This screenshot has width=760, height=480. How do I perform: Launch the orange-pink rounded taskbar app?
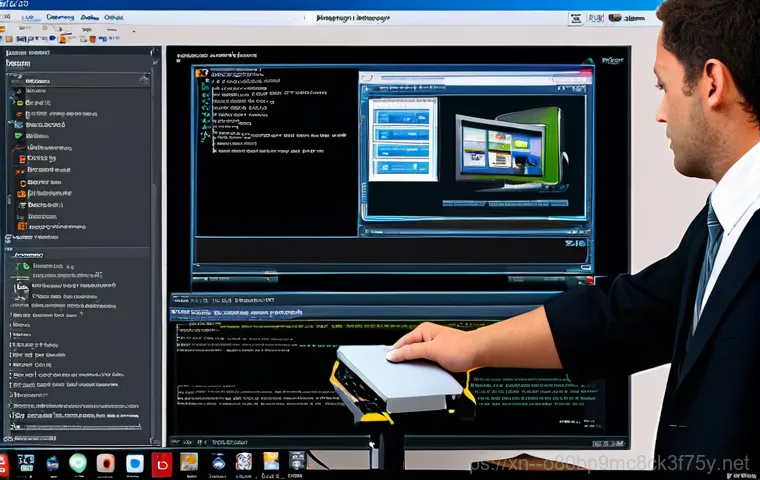pos(105,463)
